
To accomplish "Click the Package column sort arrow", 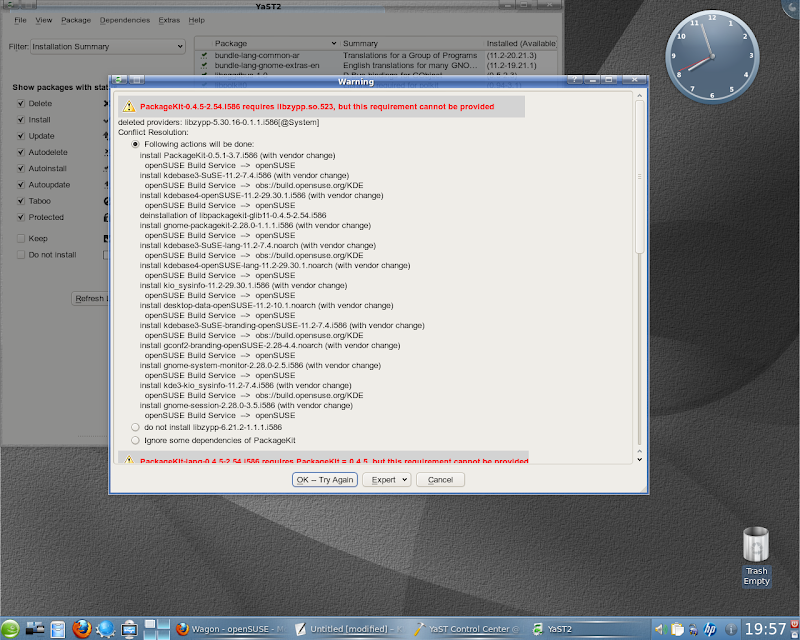I will click(334, 43).
